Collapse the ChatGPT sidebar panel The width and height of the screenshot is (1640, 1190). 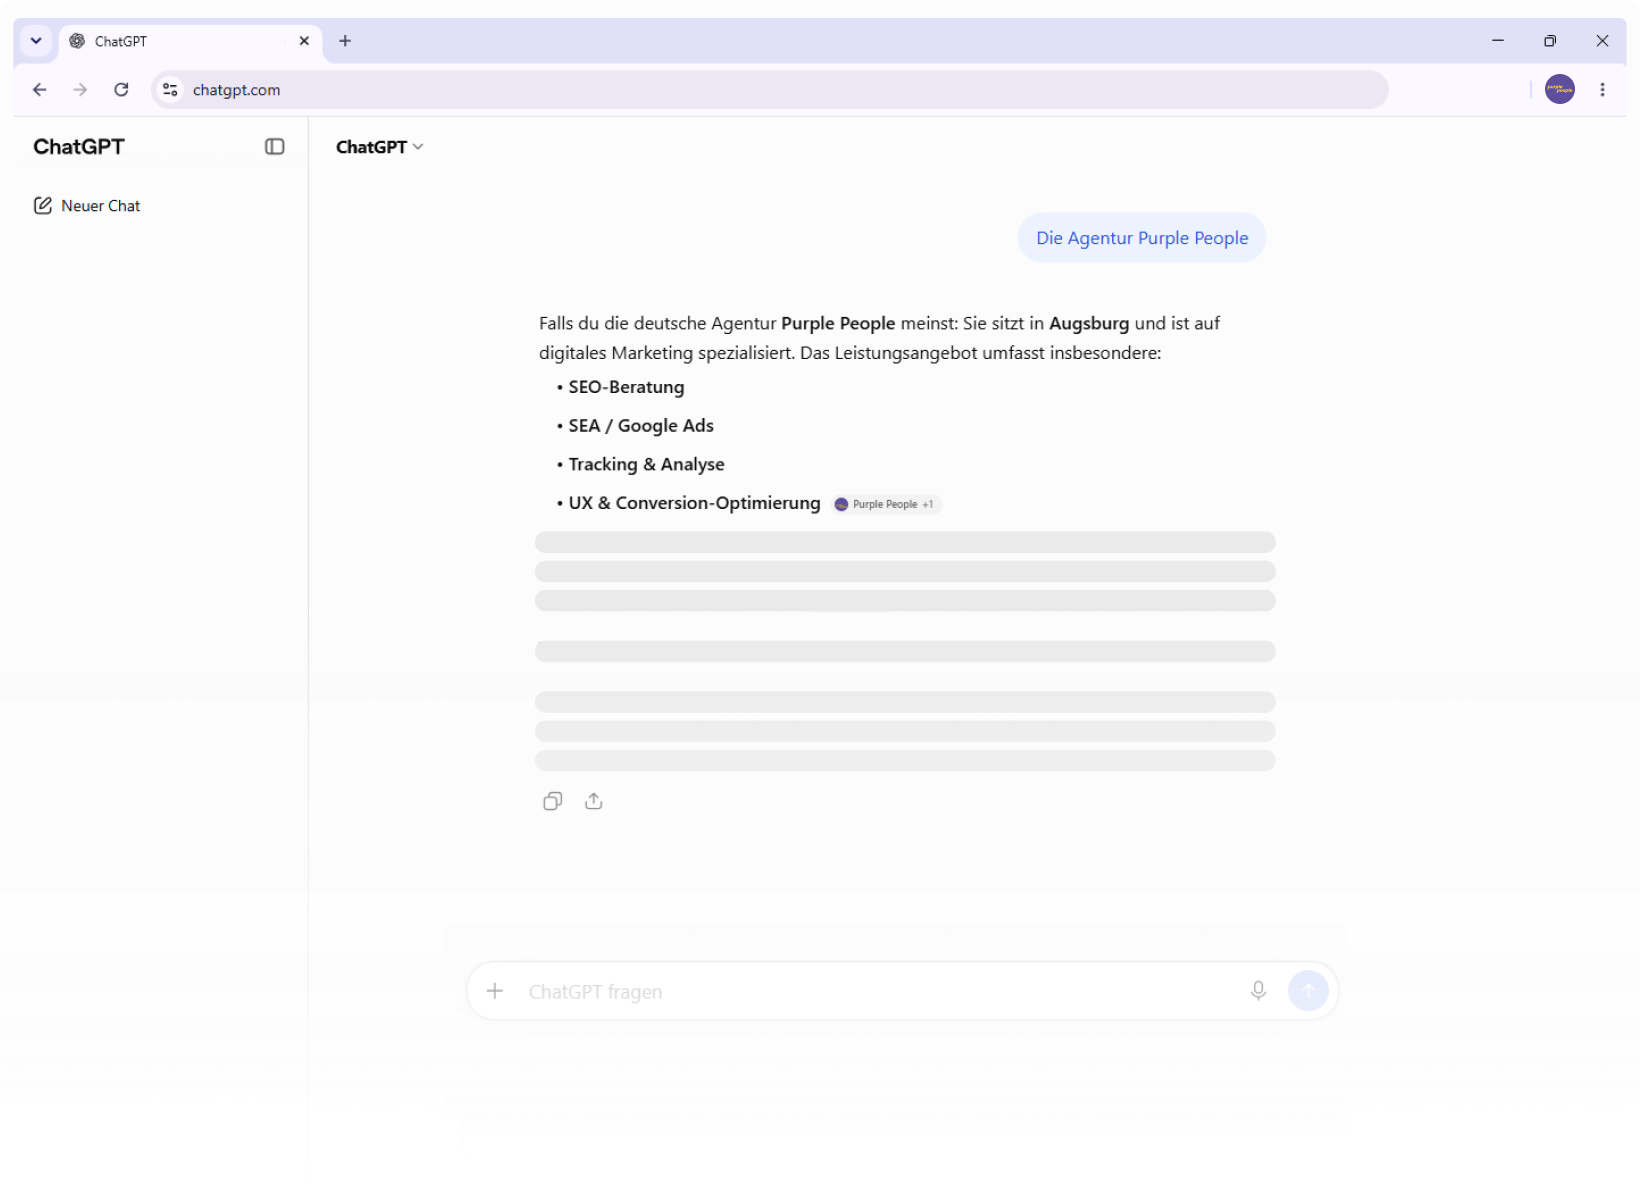pyautogui.click(x=274, y=147)
